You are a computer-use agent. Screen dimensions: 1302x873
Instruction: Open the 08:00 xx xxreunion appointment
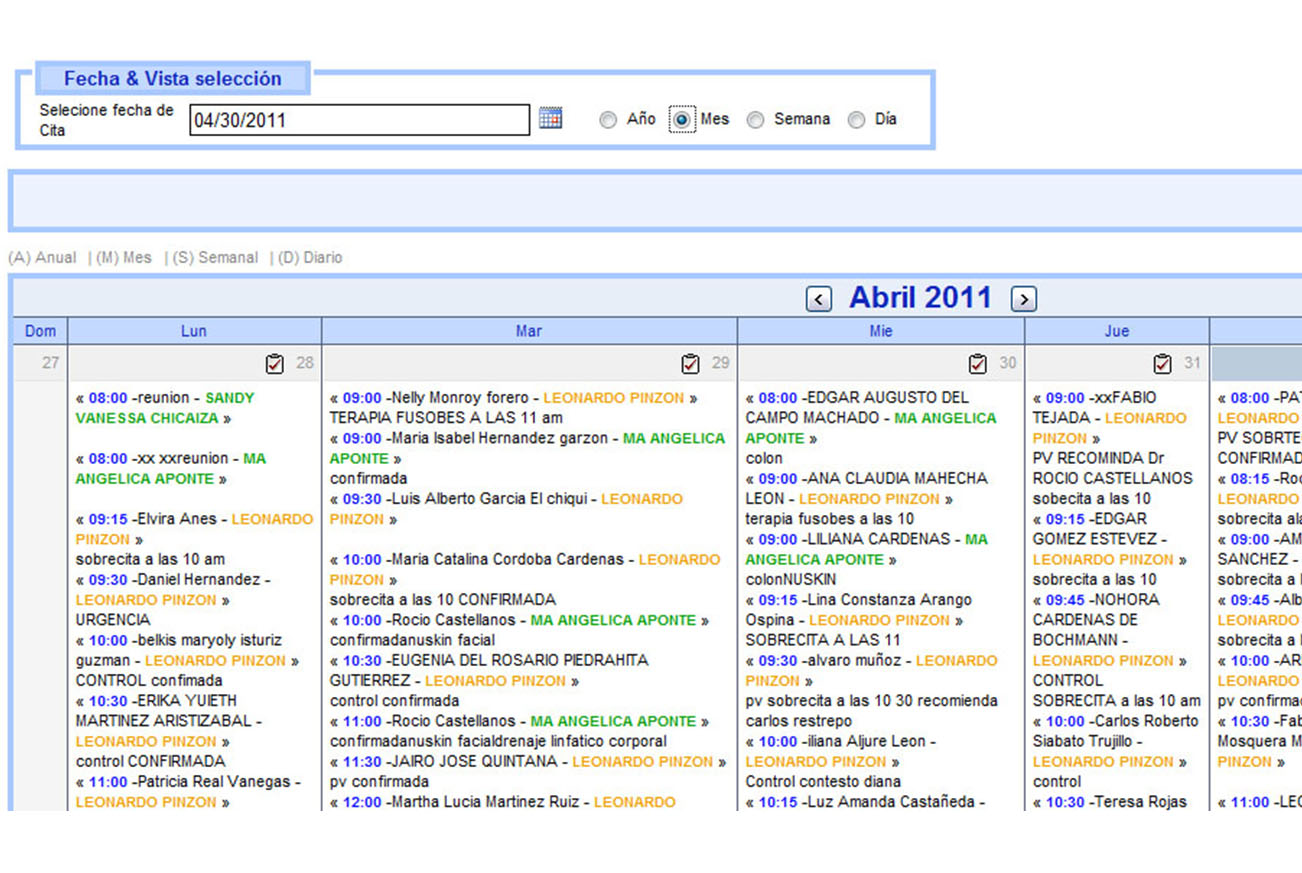[172, 468]
